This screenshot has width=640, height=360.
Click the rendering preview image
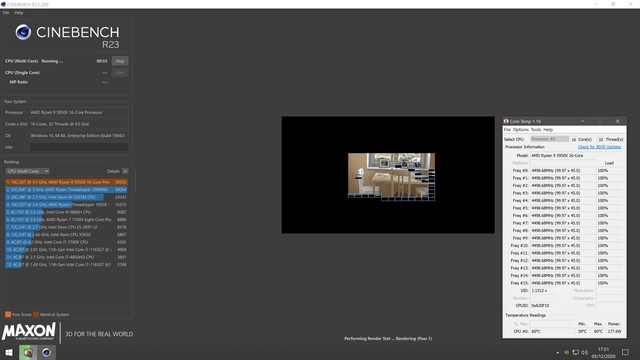[x=391, y=177]
